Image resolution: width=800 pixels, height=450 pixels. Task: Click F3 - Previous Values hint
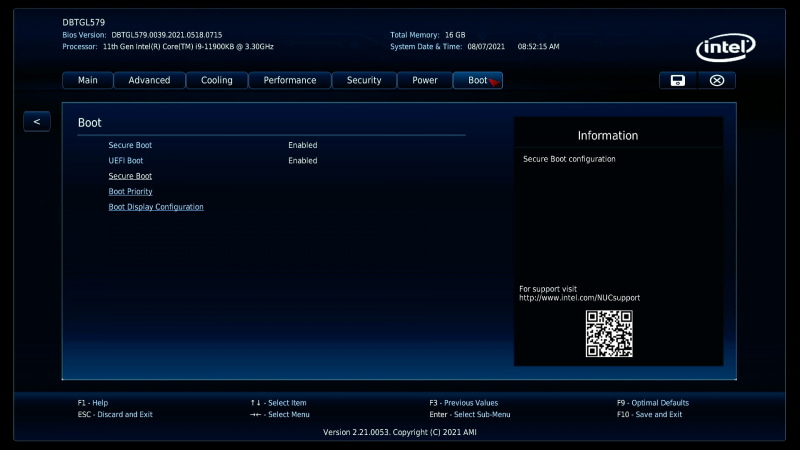click(464, 403)
